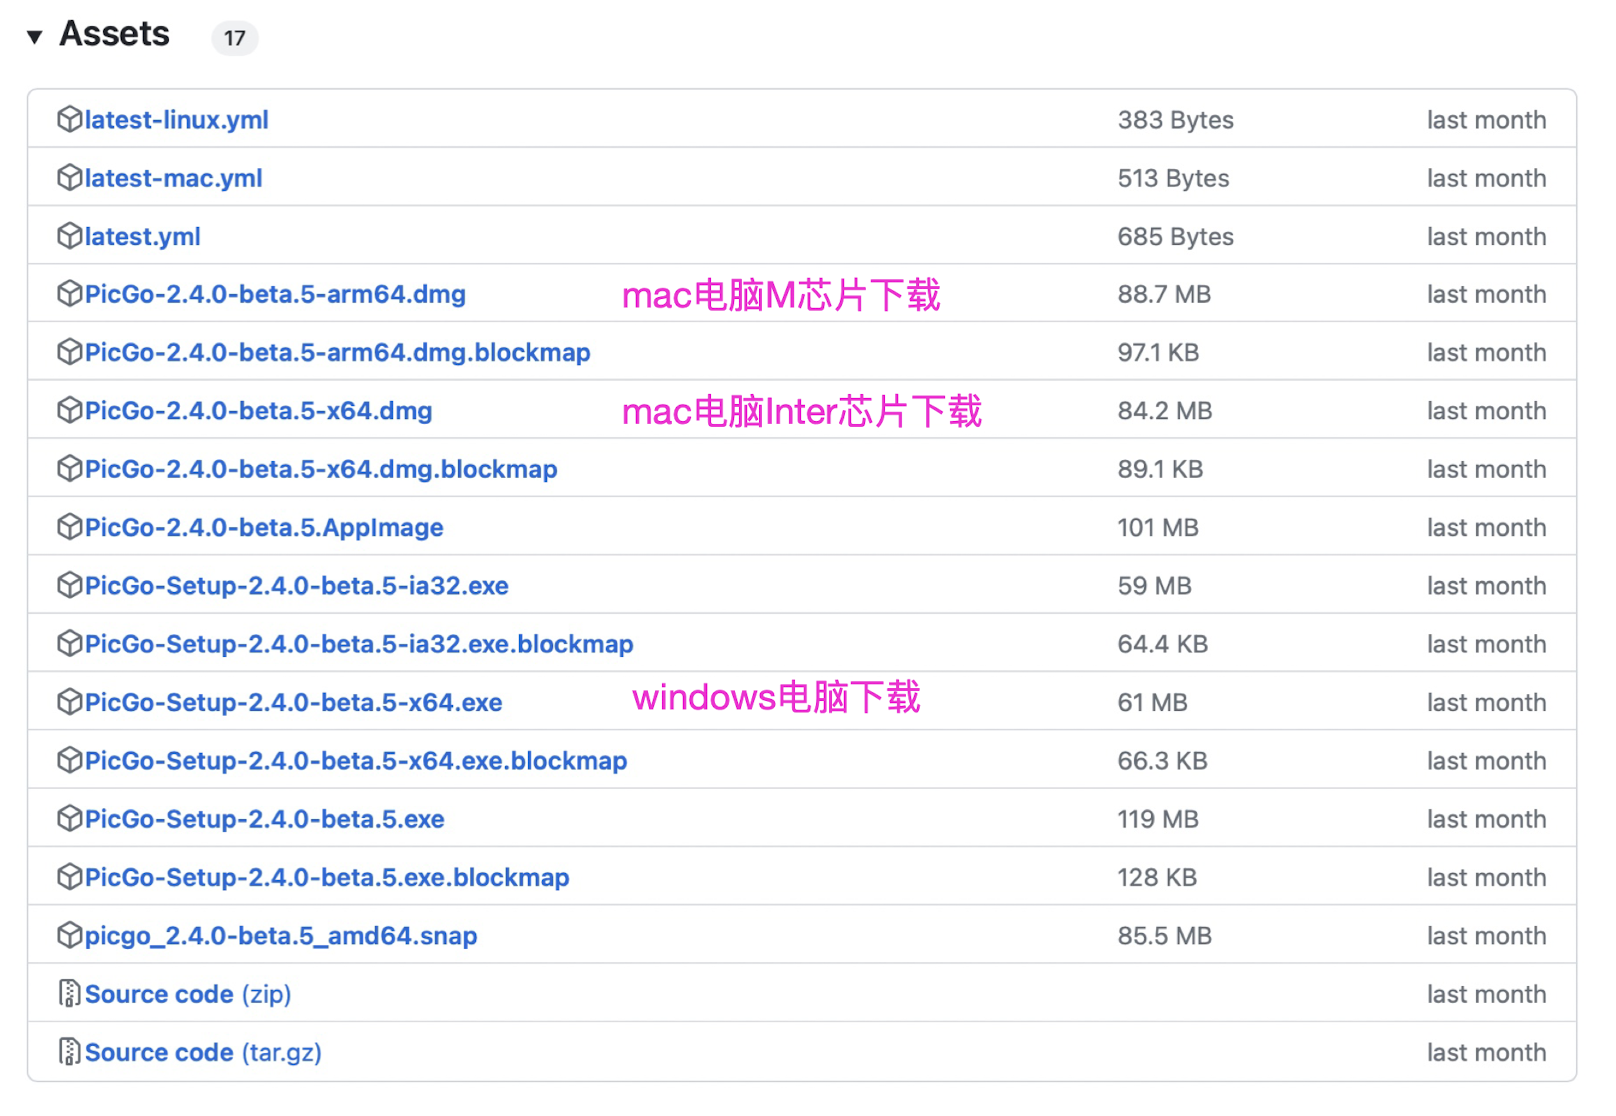Download PicGo-Setup-2.4.0-beta.5-x64.exe for Windows
The height and width of the screenshot is (1116, 1616).
(293, 703)
